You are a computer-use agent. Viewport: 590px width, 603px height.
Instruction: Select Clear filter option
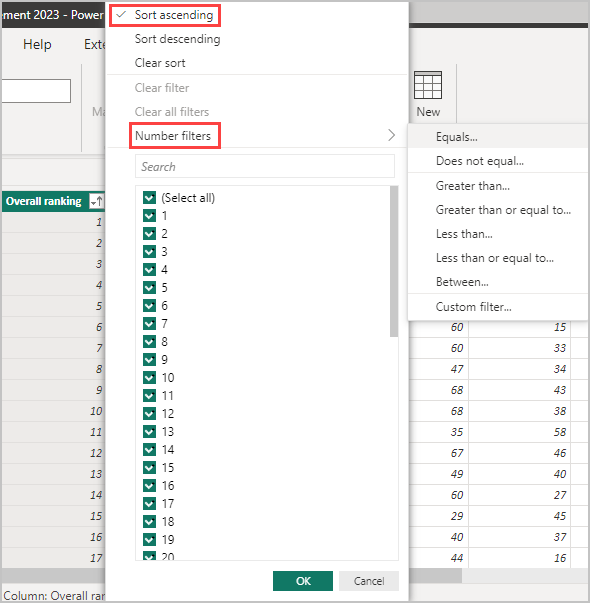point(162,88)
